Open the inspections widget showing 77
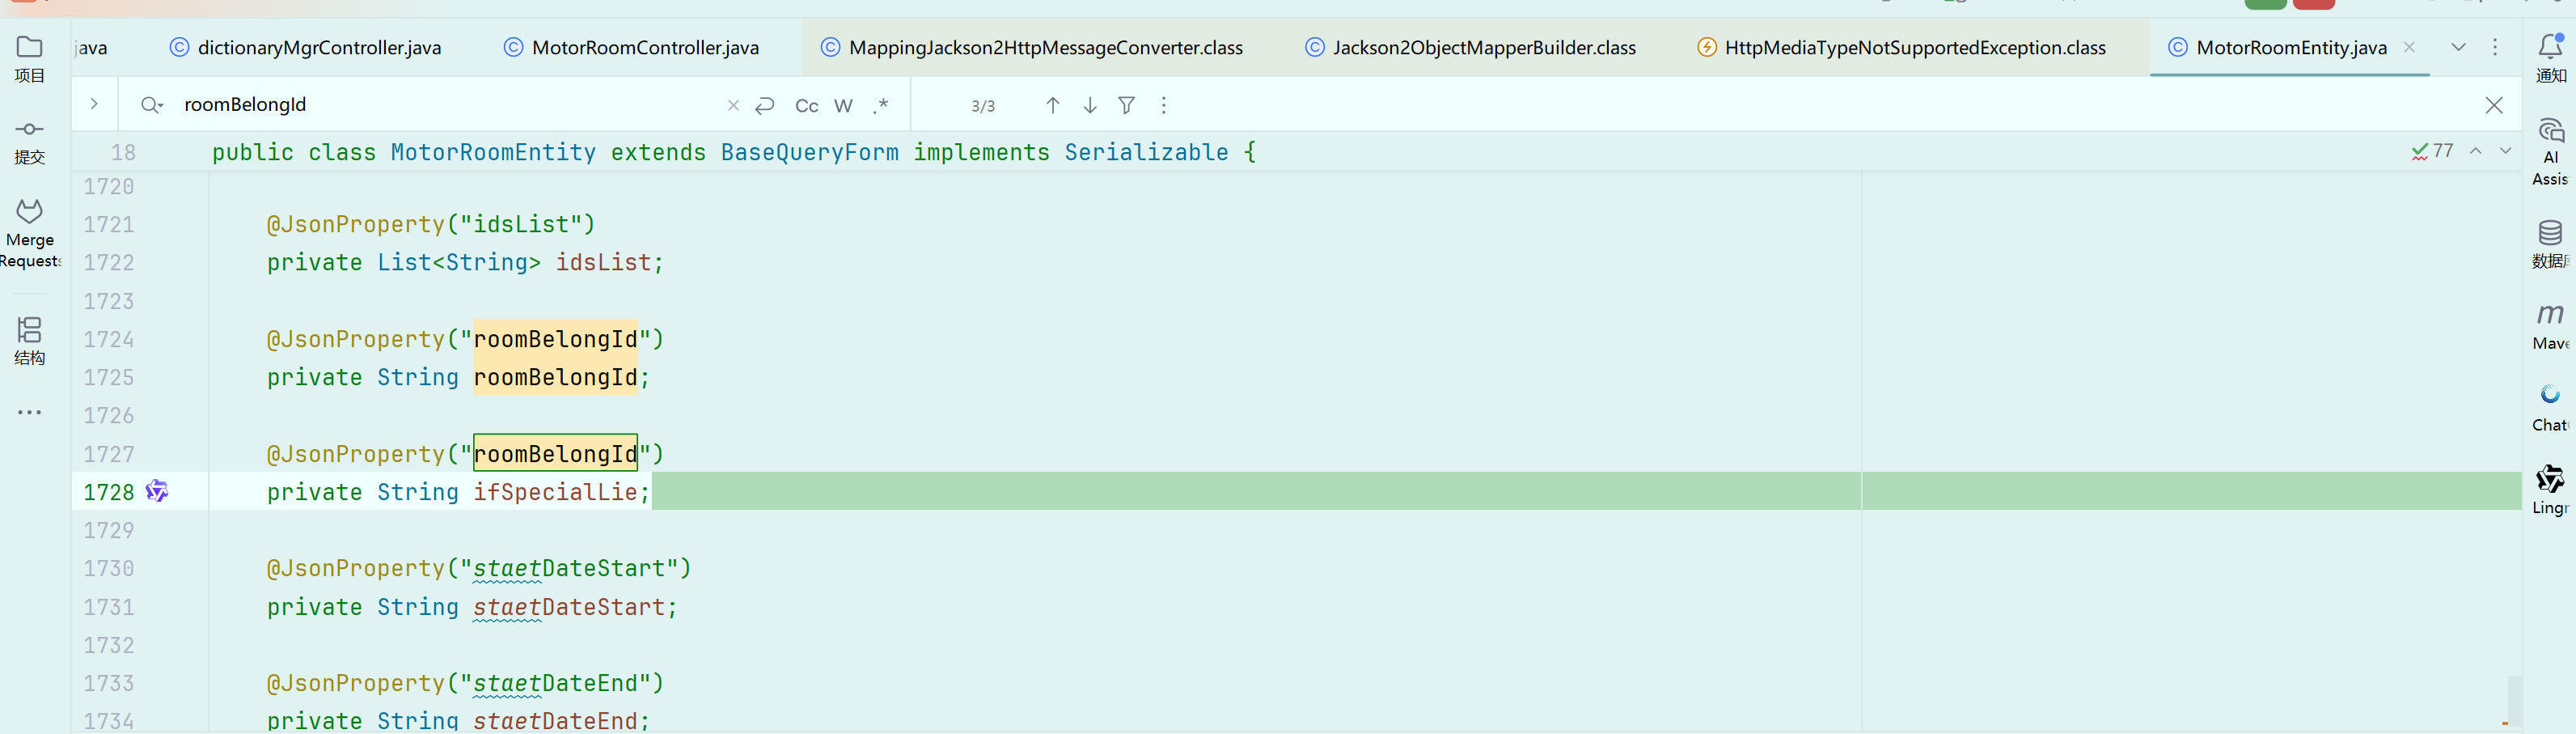 coord(2432,151)
